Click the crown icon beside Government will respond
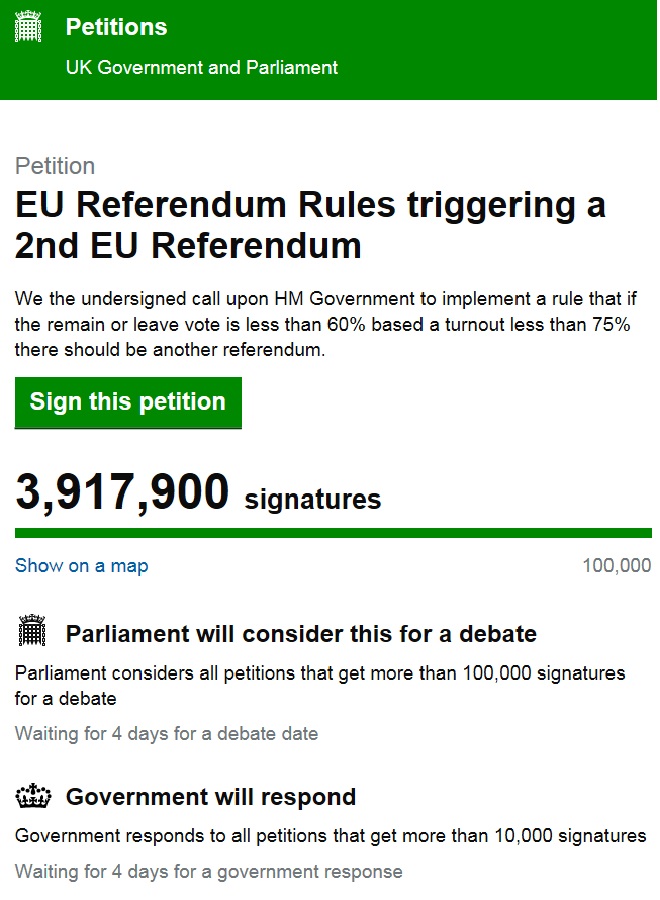This screenshot has width=660, height=900. point(33,797)
